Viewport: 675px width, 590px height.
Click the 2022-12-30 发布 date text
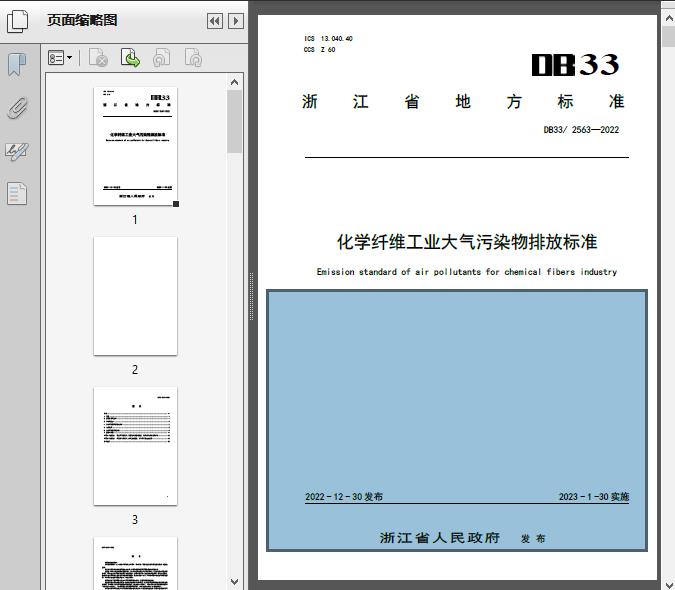tap(344, 497)
